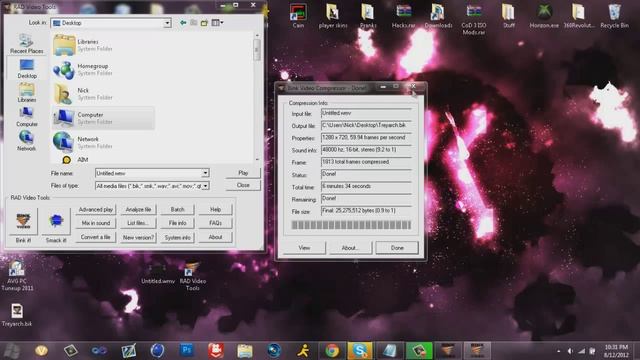The width and height of the screenshot is (640, 360).
Task: Open Untitled.wmv on the desktop
Action: point(158,274)
